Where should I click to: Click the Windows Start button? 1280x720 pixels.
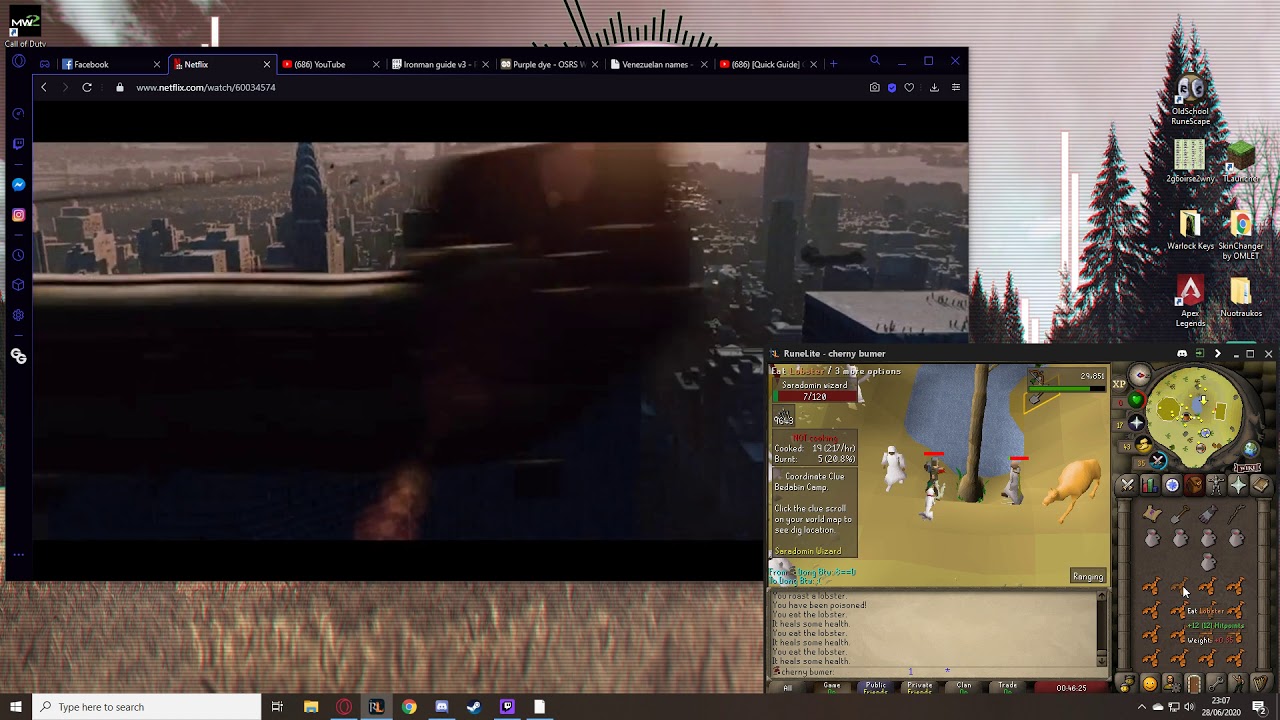[x=16, y=707]
